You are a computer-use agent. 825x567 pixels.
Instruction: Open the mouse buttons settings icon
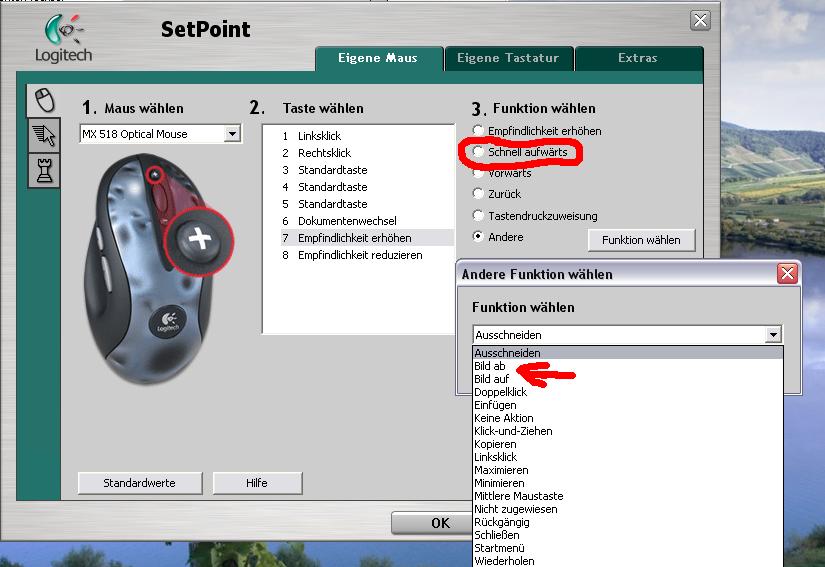[x=44, y=100]
